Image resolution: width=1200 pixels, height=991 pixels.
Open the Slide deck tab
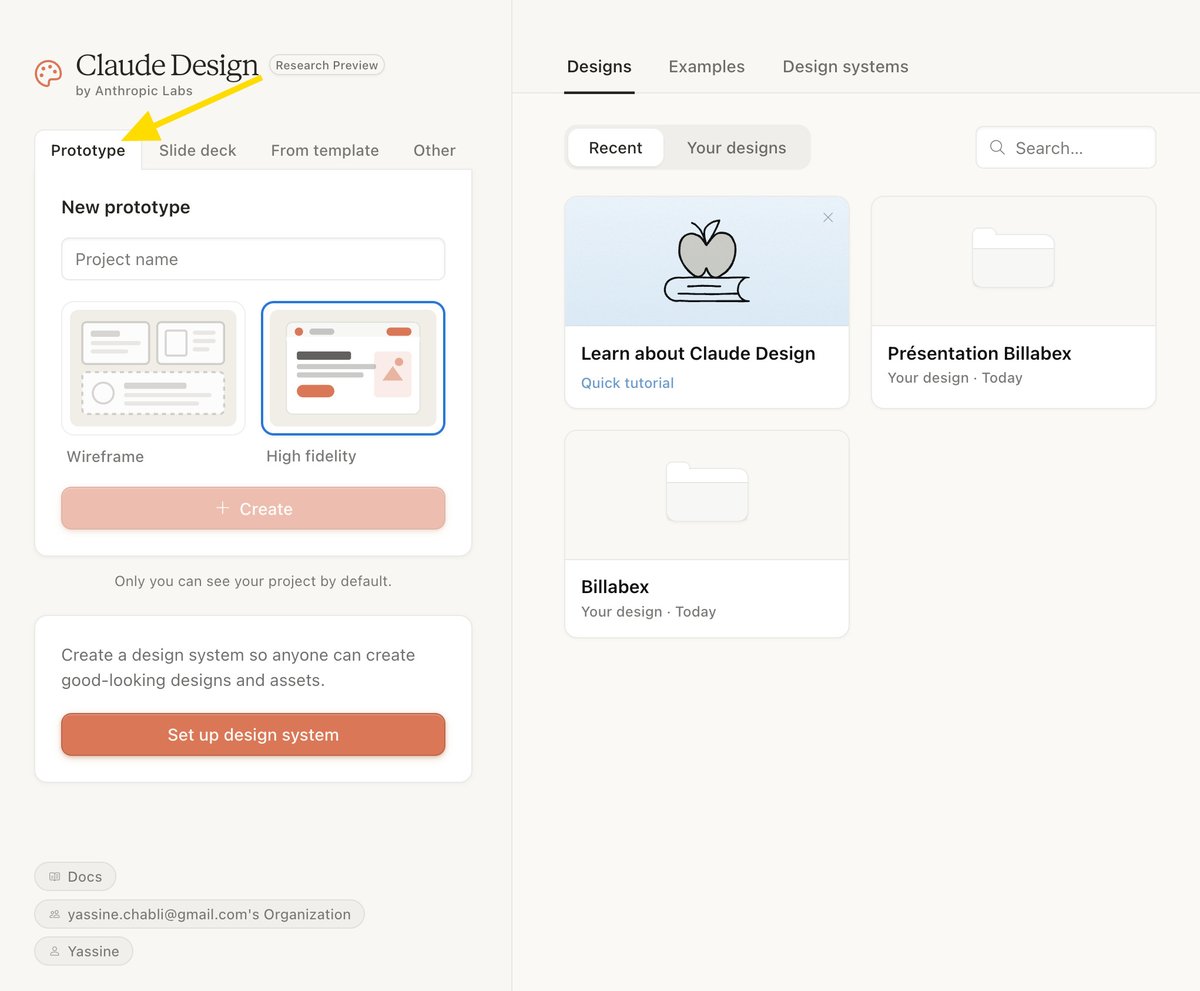[198, 150]
